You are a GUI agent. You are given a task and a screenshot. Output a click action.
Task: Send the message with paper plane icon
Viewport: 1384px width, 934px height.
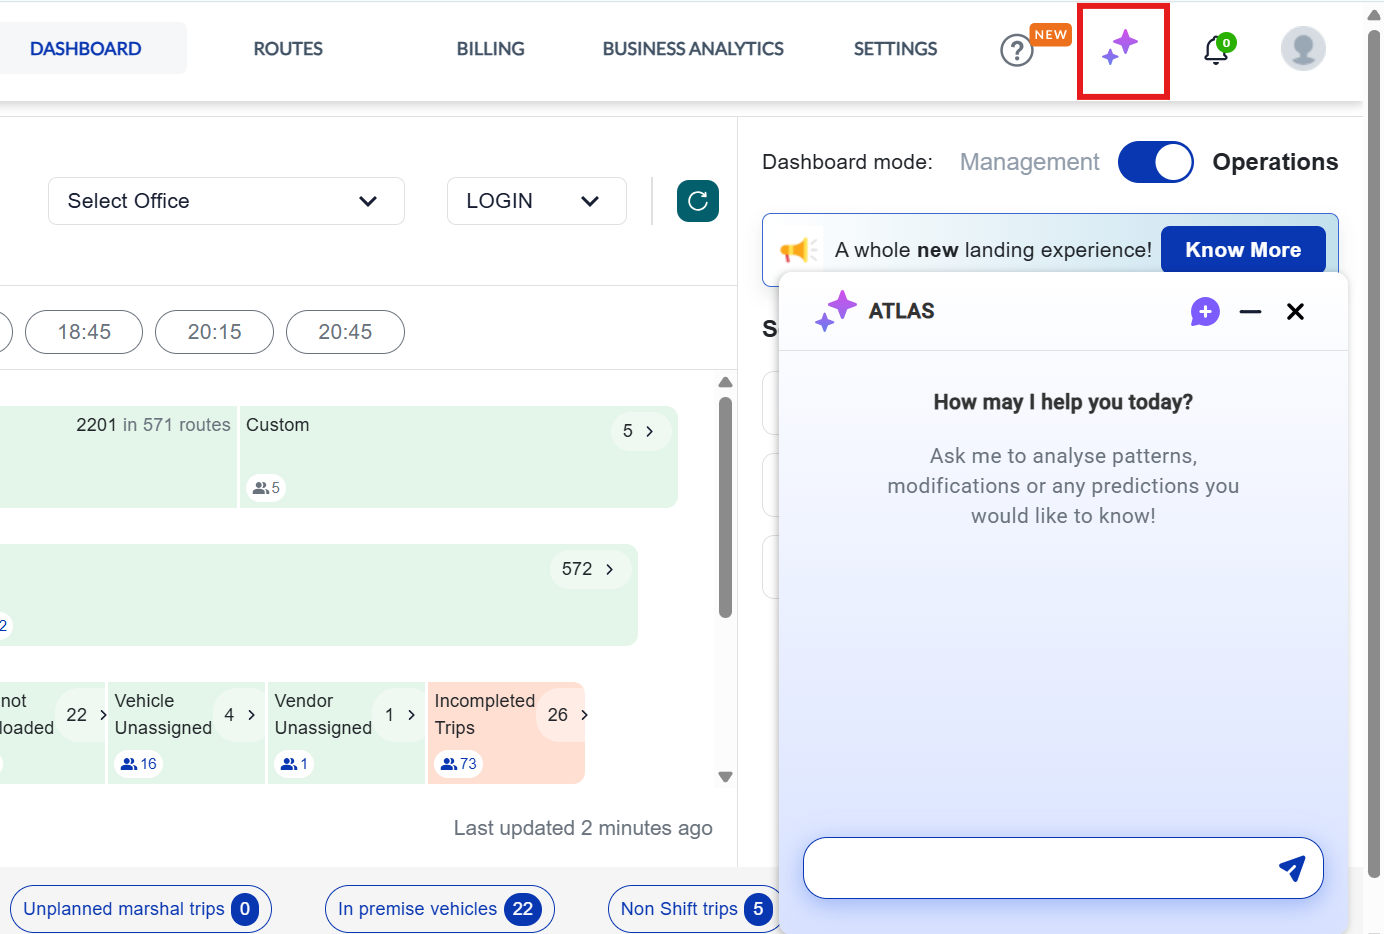(x=1292, y=868)
